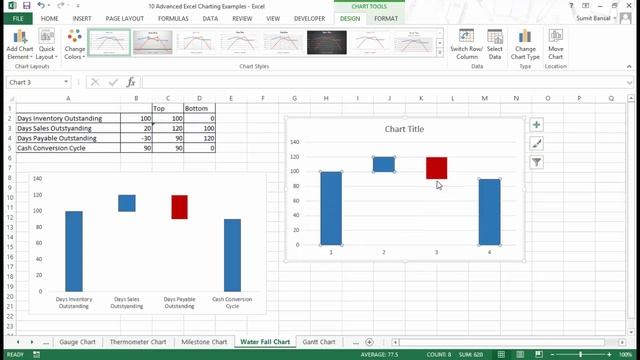This screenshot has height=360, width=640.
Task: Select the second chart style thumbnail
Action: click(x=153, y=42)
